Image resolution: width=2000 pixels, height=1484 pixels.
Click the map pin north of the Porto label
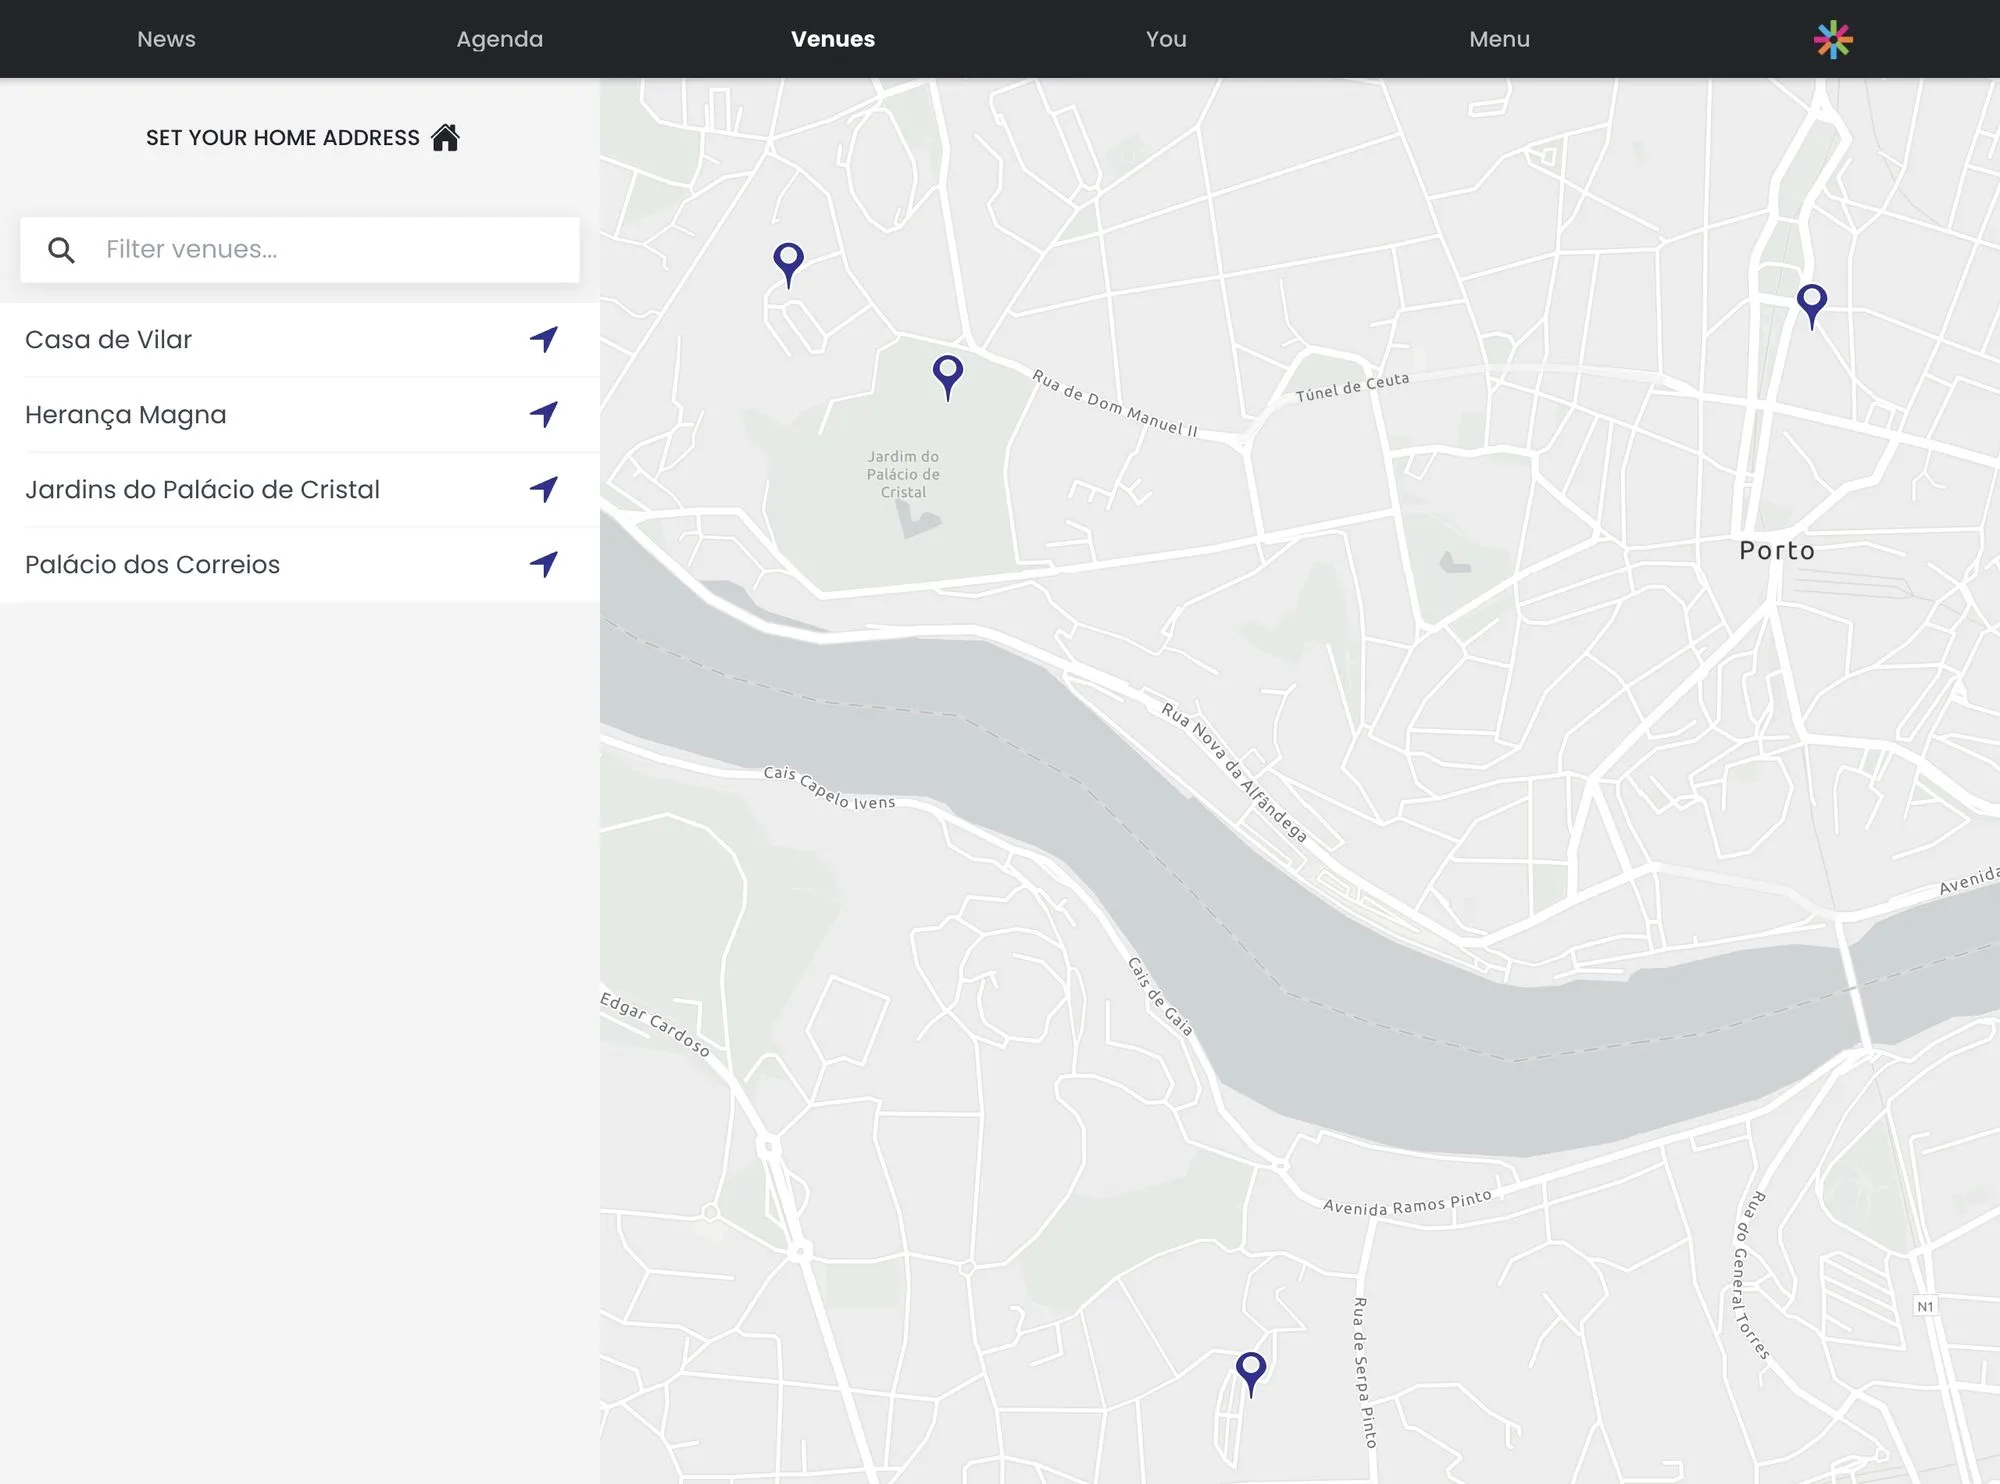click(1811, 302)
